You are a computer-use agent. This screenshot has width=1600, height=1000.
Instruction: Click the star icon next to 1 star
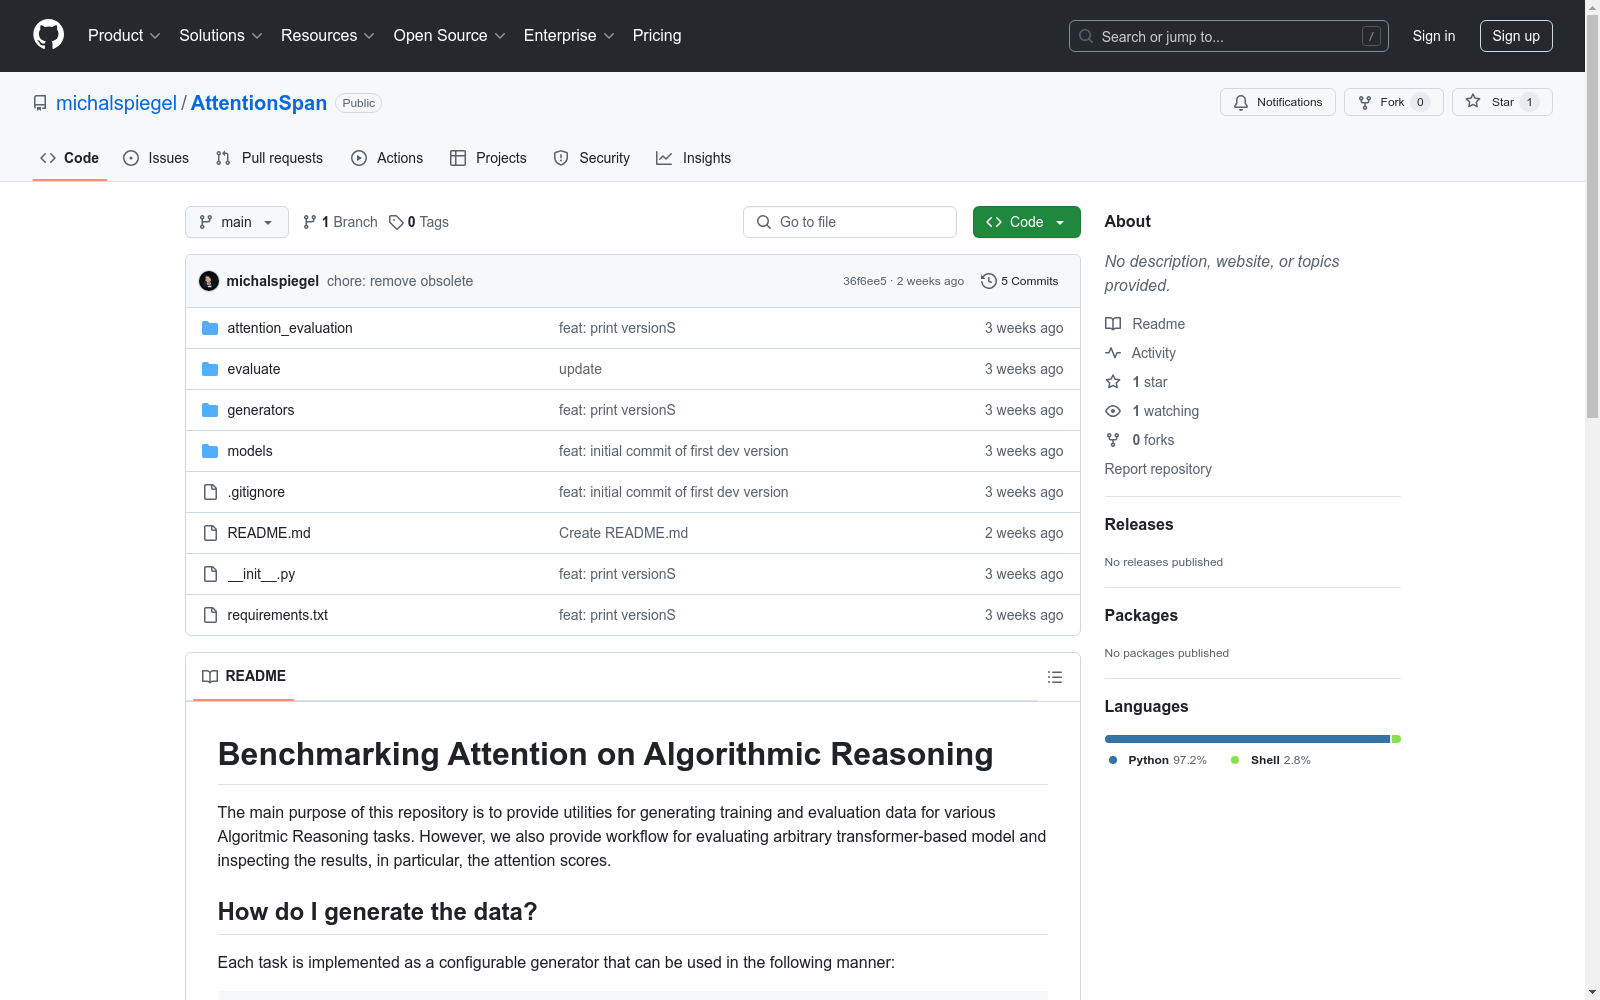coord(1113,382)
